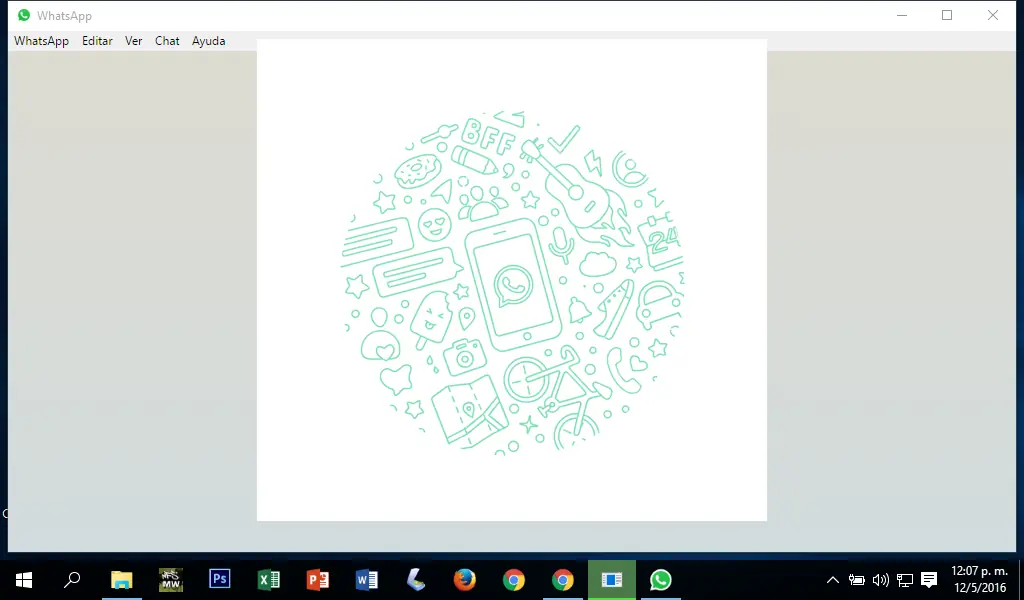The height and width of the screenshot is (600, 1024).
Task: Open Excel from the taskbar
Action: (x=268, y=580)
